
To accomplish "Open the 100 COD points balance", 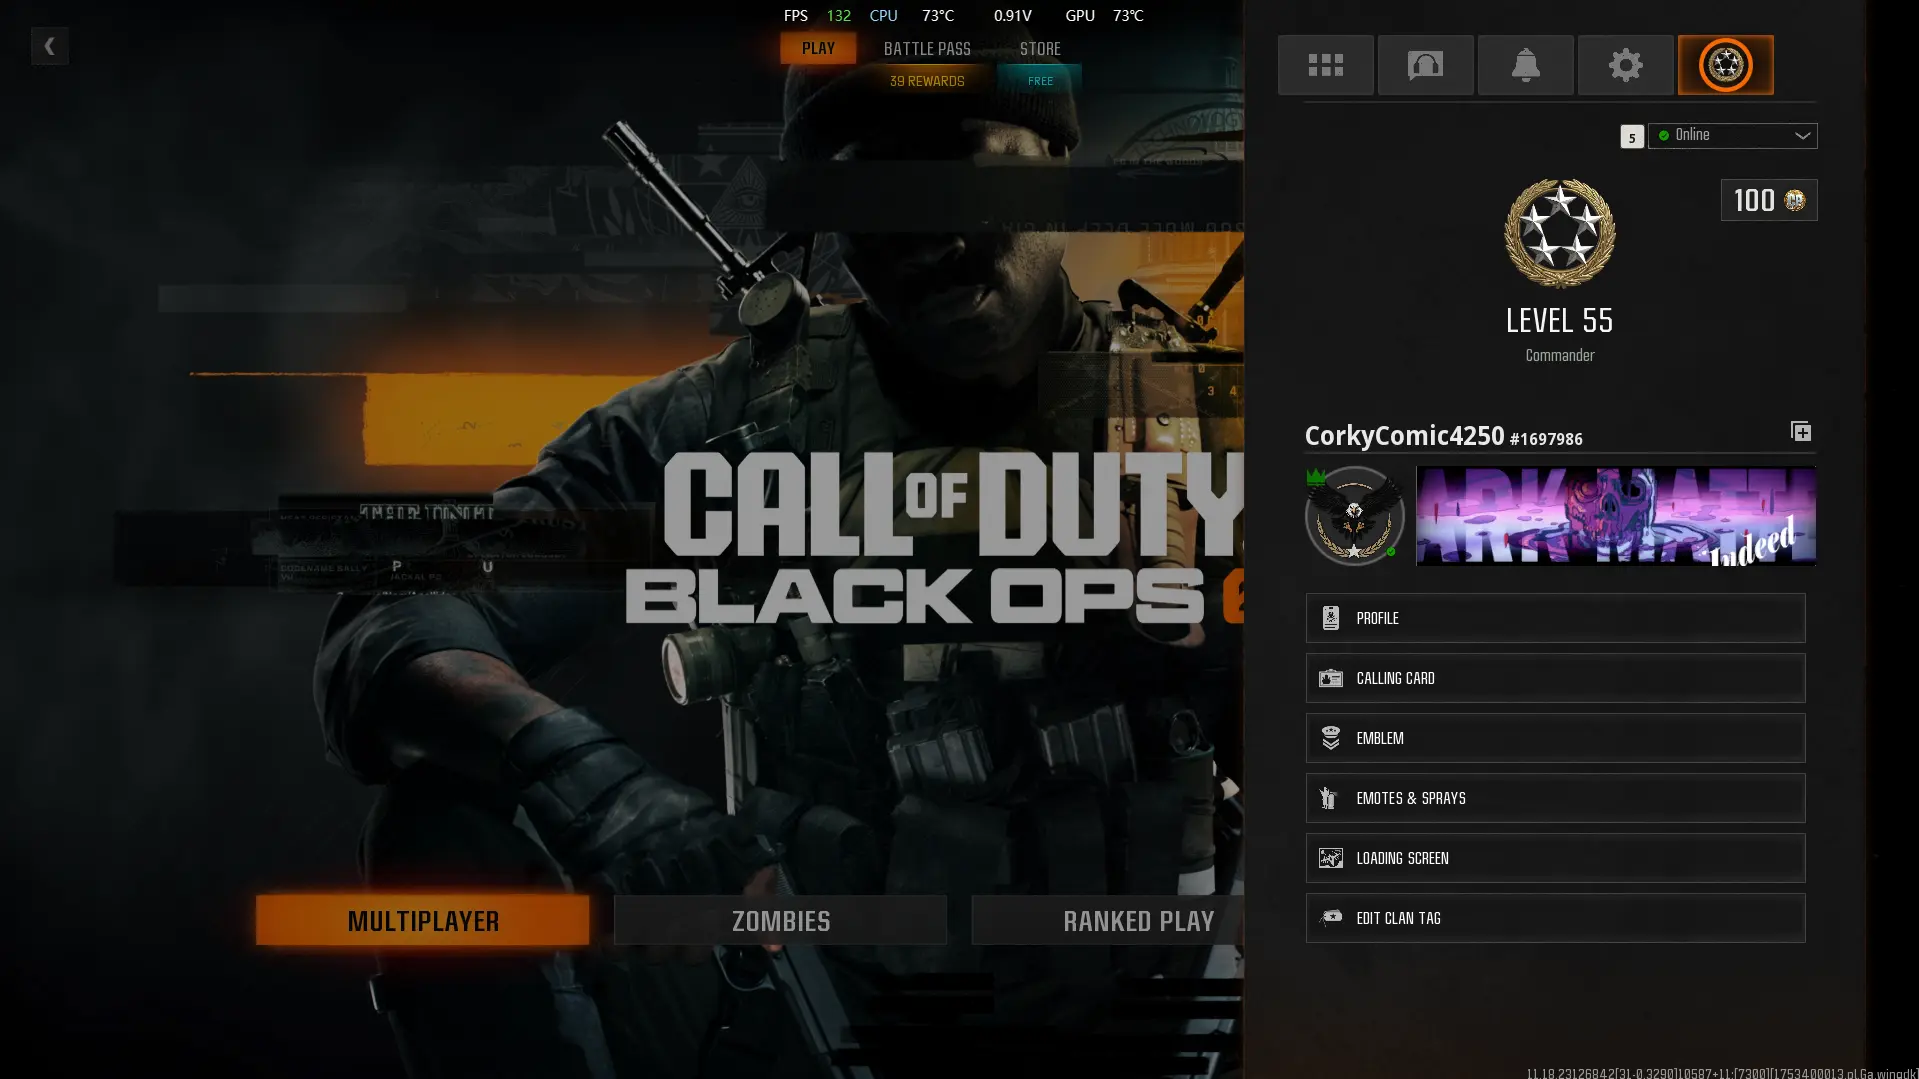I will click(x=1768, y=200).
